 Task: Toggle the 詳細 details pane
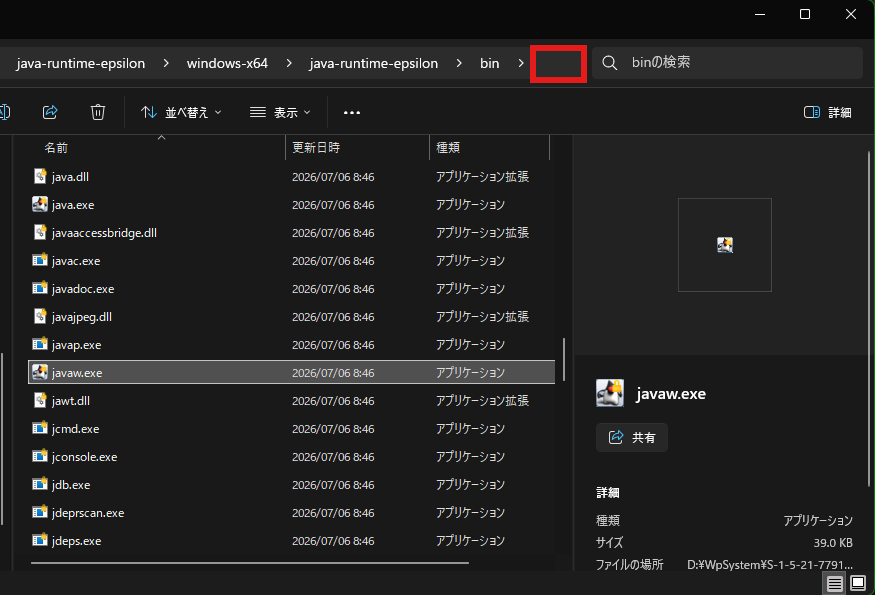(x=828, y=113)
